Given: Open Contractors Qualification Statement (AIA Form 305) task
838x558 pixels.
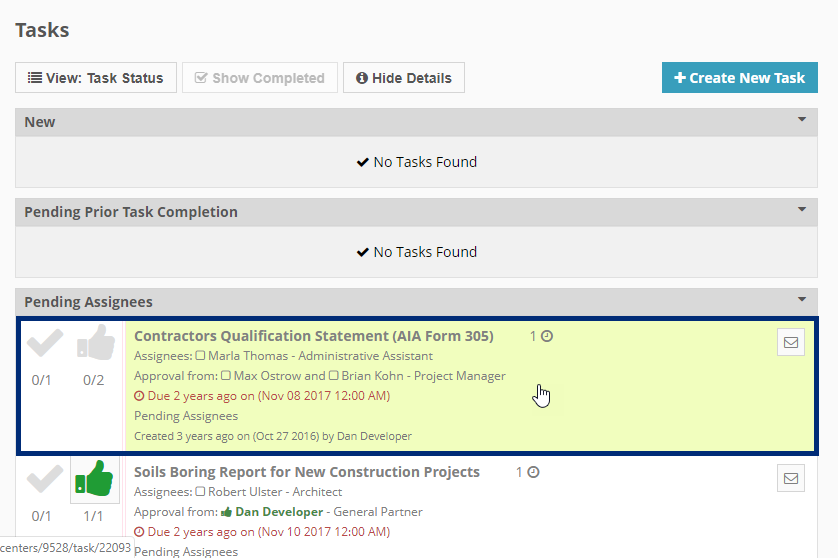Looking at the screenshot, I should coord(314,336).
